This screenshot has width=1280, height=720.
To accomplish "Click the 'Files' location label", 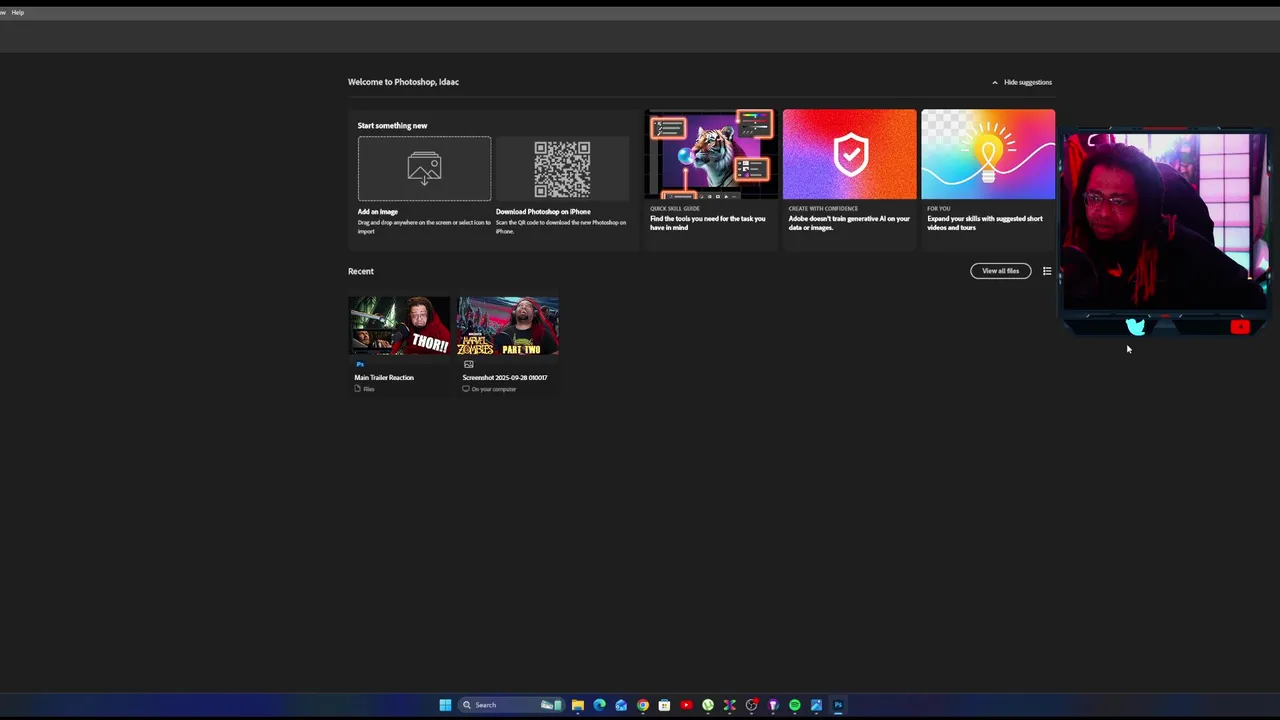I will click(369, 389).
